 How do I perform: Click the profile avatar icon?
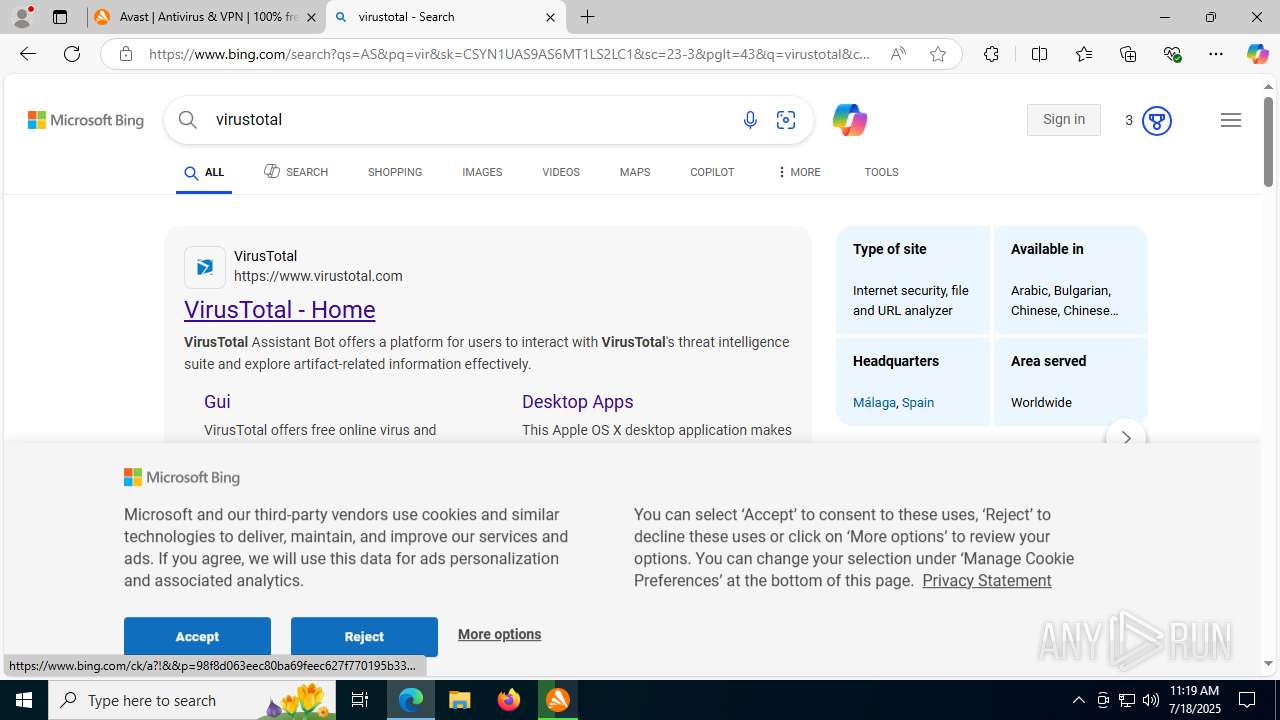click(22, 17)
